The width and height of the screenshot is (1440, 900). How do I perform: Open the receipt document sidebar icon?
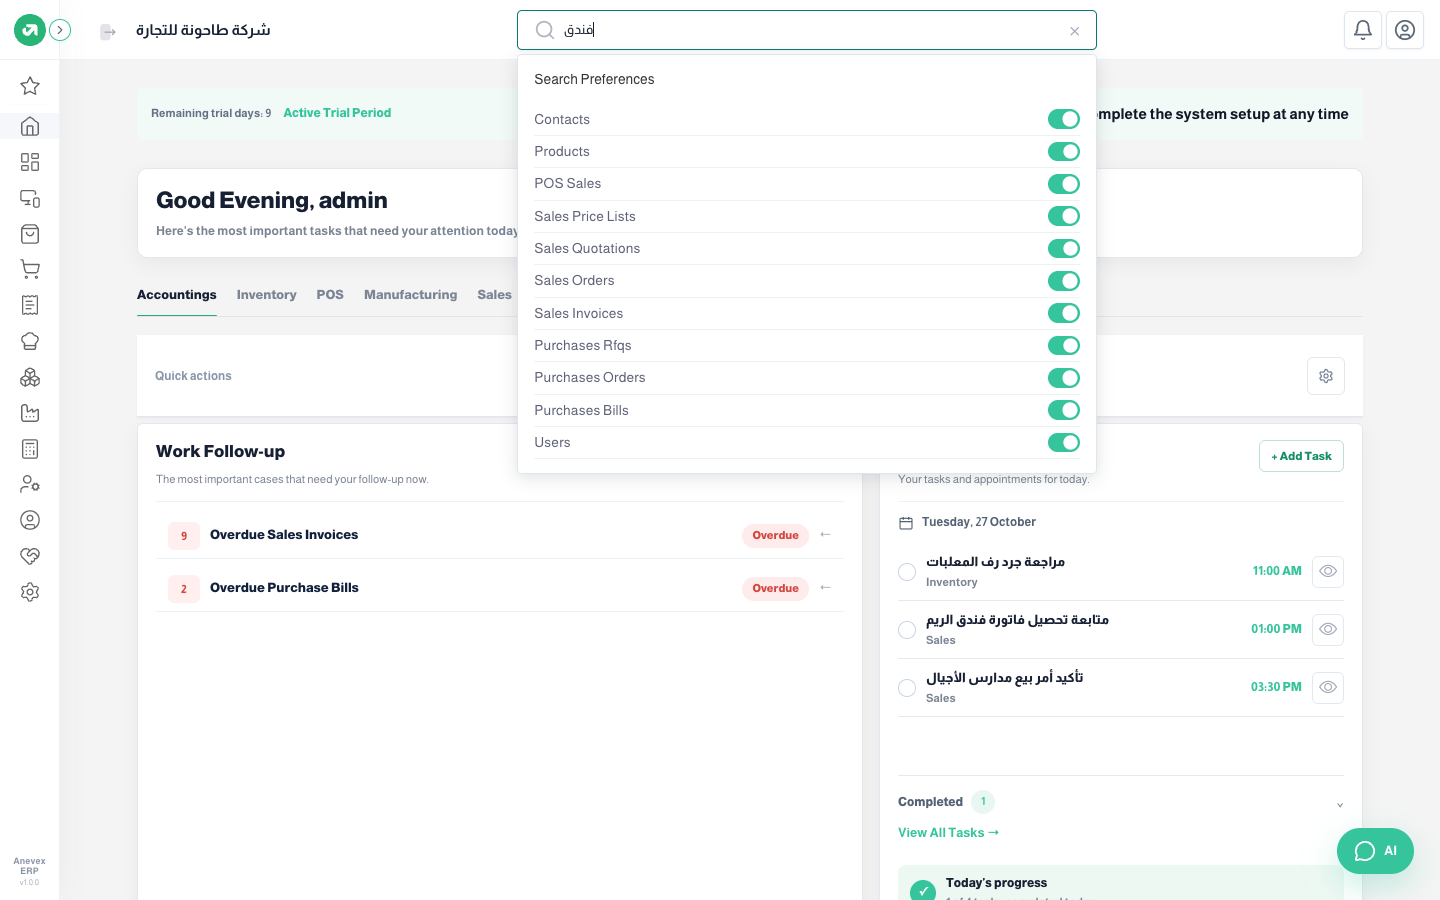click(x=30, y=305)
